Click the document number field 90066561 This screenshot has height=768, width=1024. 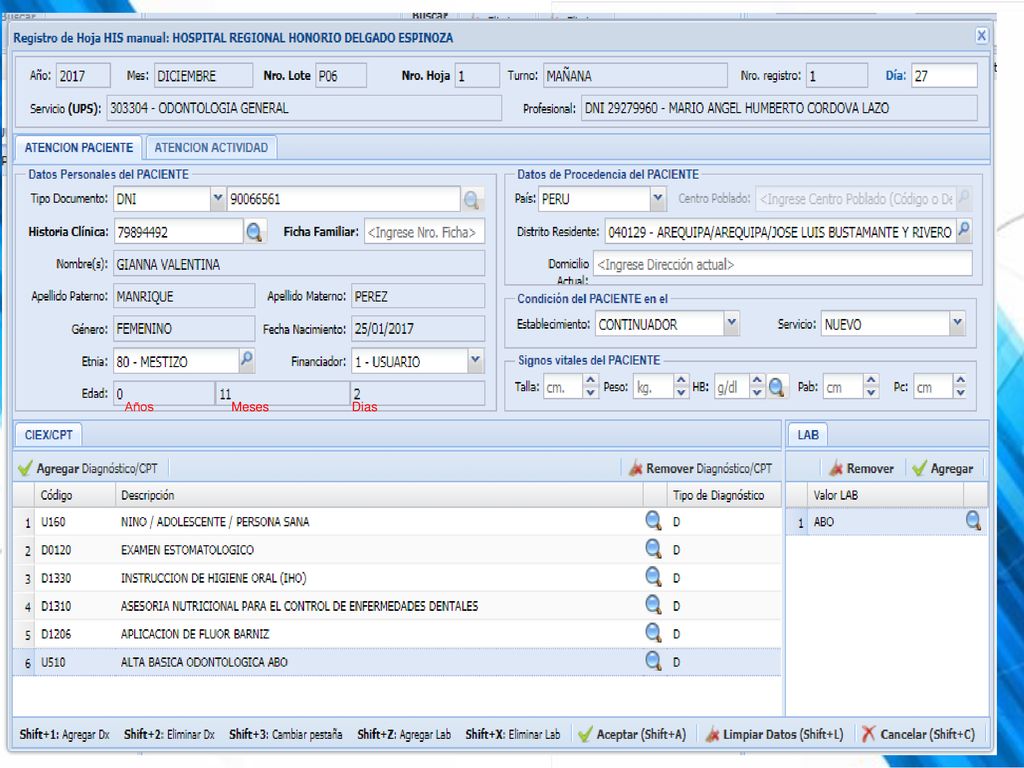tap(344, 199)
